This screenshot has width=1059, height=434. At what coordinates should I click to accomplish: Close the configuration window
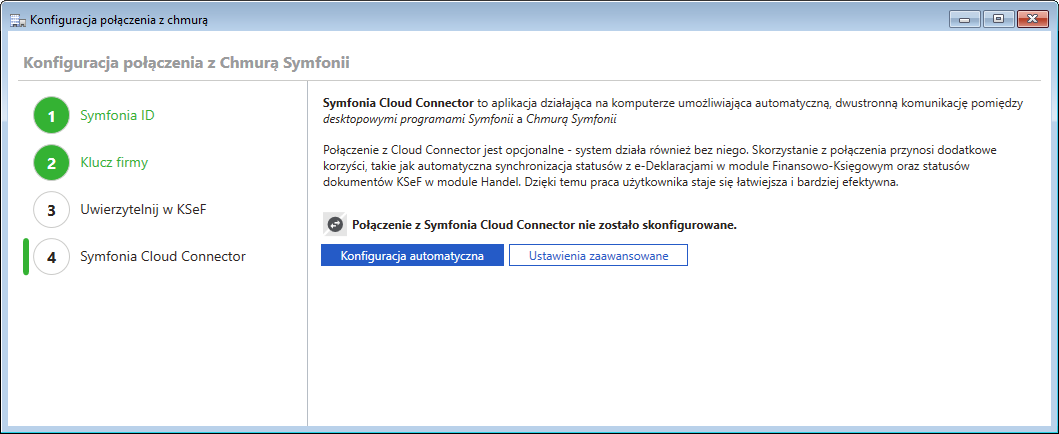pyautogui.click(x=1032, y=20)
